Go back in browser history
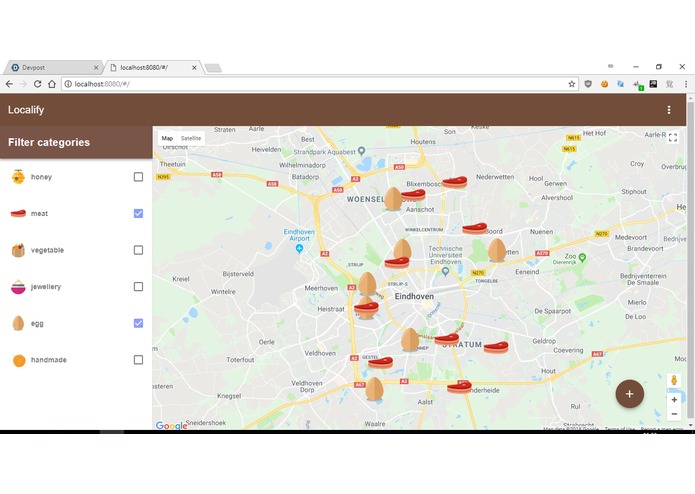This screenshot has width=695, height=494. pyautogui.click(x=9, y=84)
